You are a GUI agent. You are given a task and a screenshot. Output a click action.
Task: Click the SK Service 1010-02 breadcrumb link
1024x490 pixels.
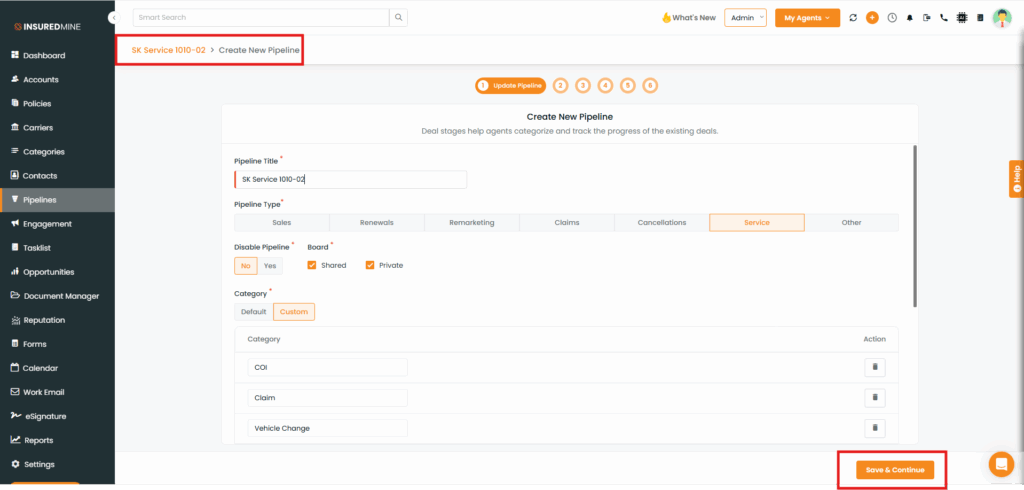[x=168, y=49]
